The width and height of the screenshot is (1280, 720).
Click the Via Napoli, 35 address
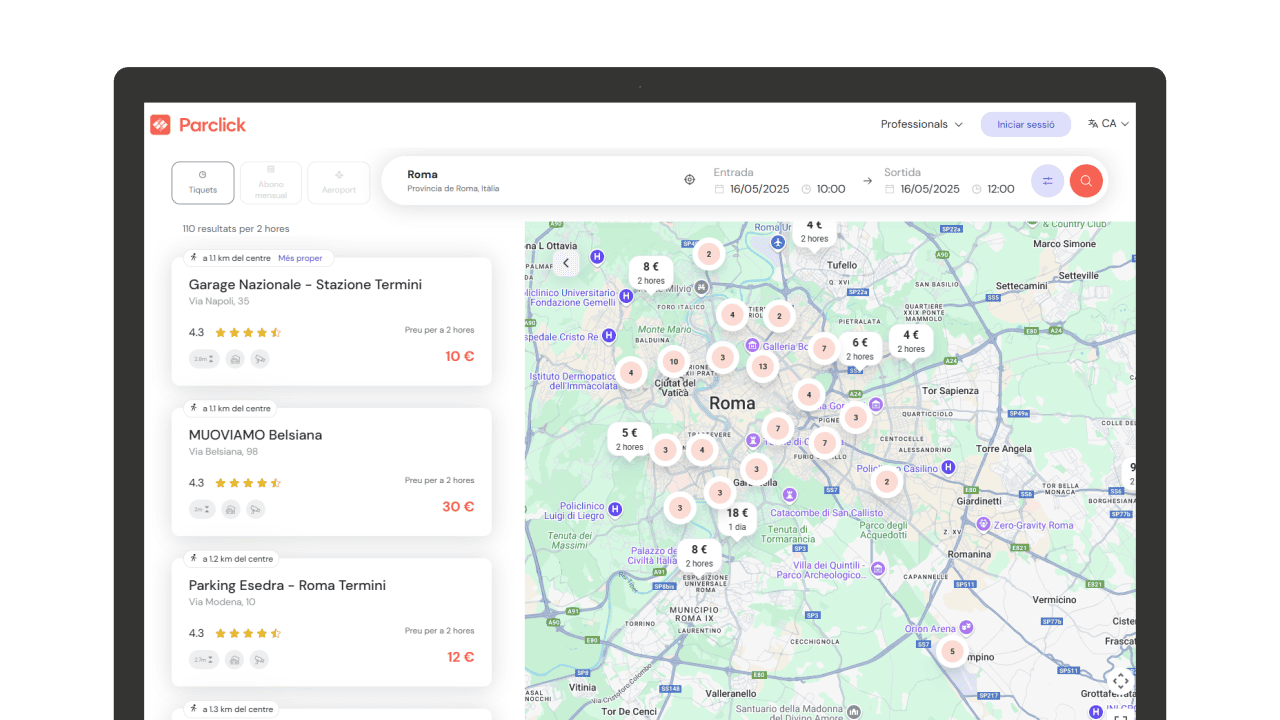(219, 301)
